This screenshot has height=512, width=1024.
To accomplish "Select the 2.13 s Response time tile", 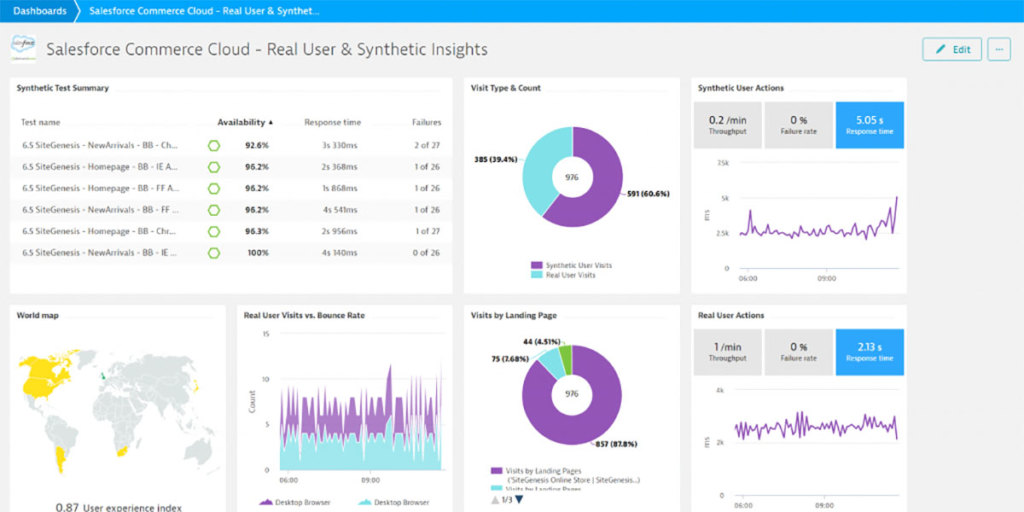I will (869, 352).
